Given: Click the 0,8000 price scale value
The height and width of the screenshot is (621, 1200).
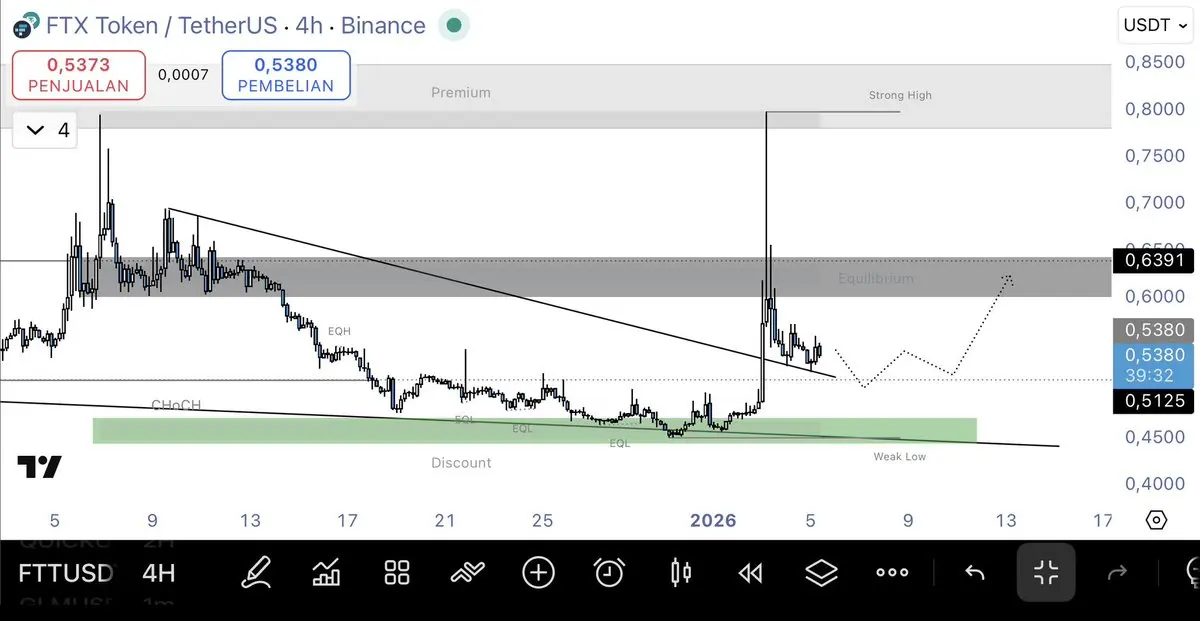Looking at the screenshot, I should tap(1155, 108).
